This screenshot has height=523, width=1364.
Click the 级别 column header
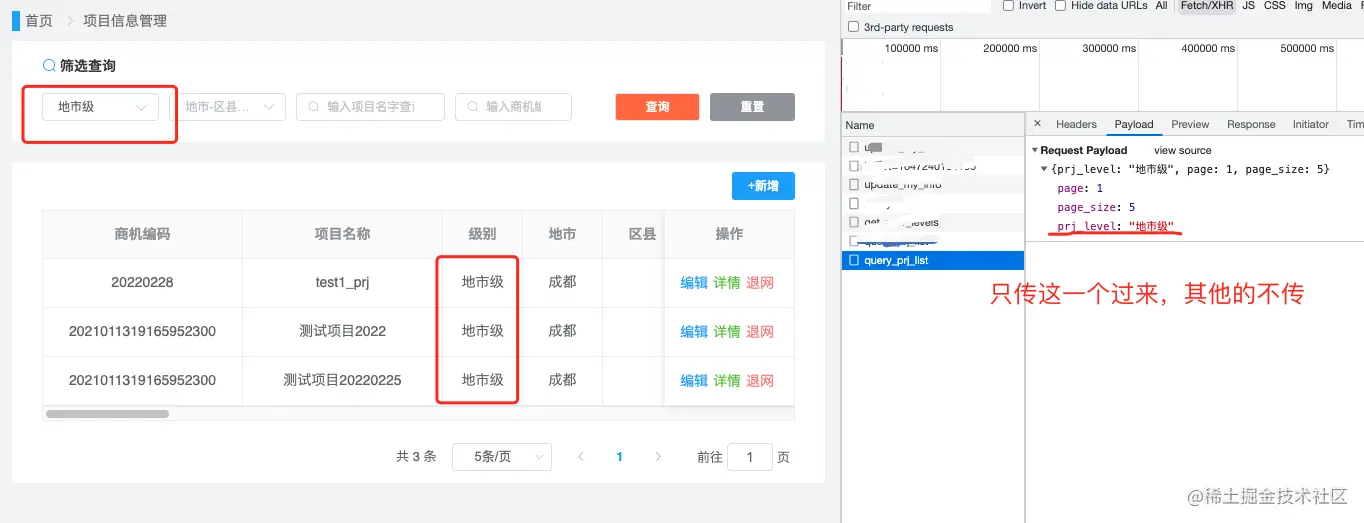click(482, 234)
